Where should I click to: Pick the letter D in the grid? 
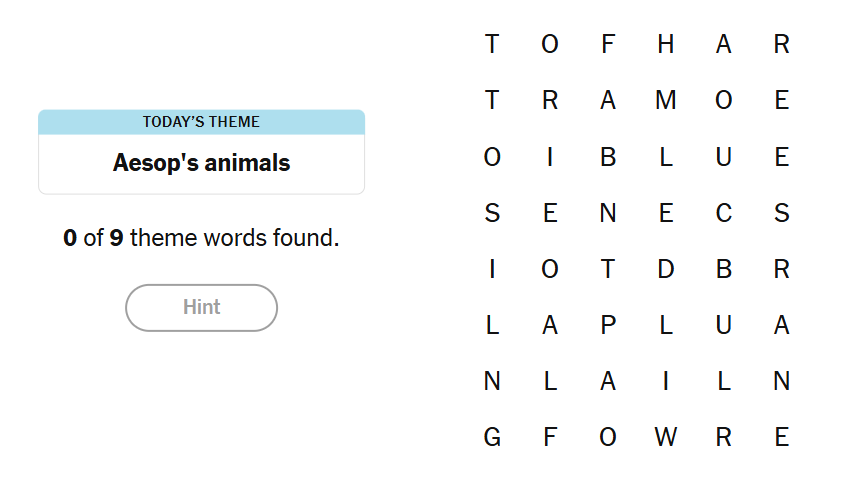tap(666, 269)
